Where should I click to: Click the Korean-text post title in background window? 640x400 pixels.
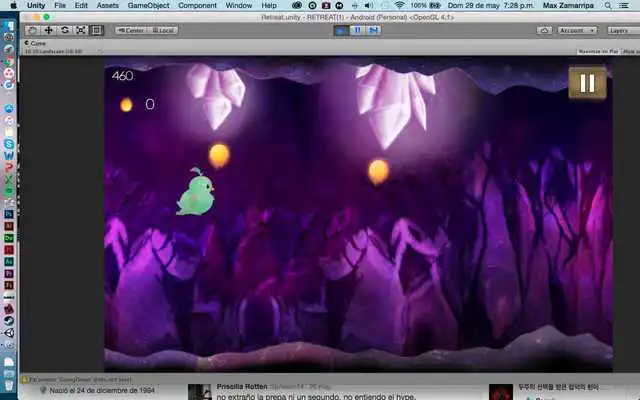[558, 387]
